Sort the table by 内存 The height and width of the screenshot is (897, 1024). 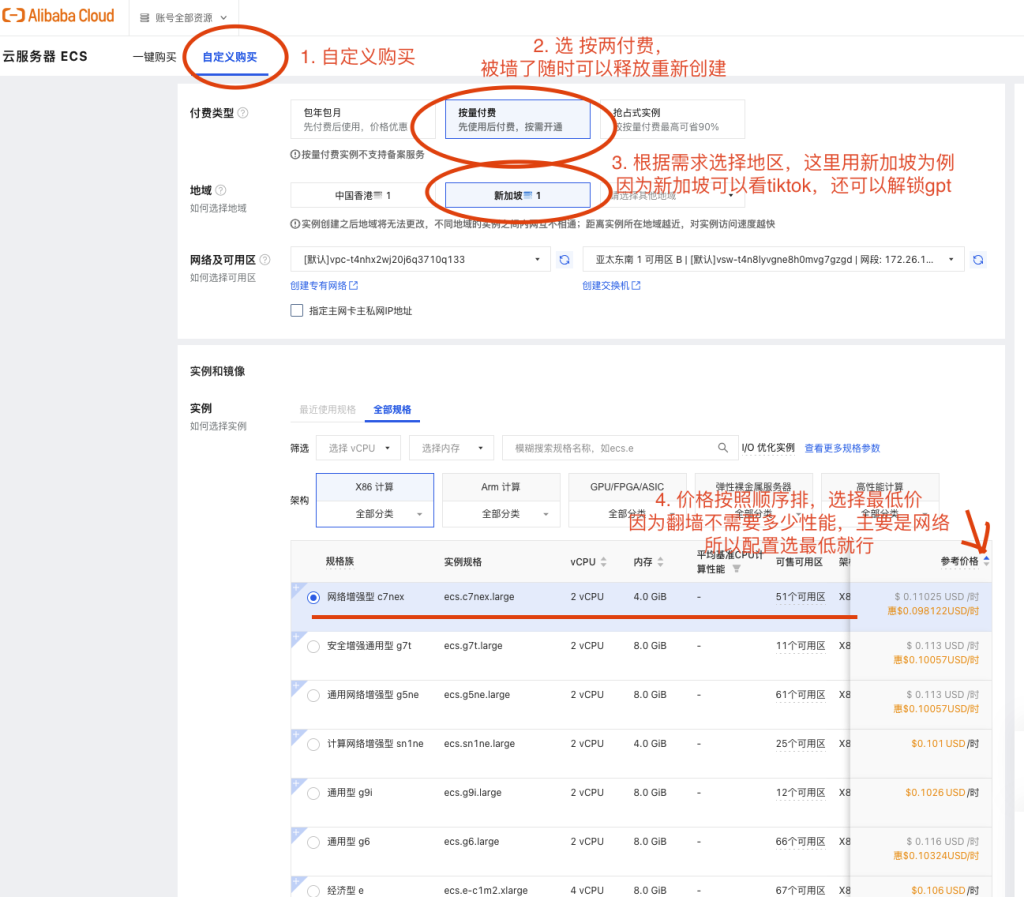click(x=660, y=562)
